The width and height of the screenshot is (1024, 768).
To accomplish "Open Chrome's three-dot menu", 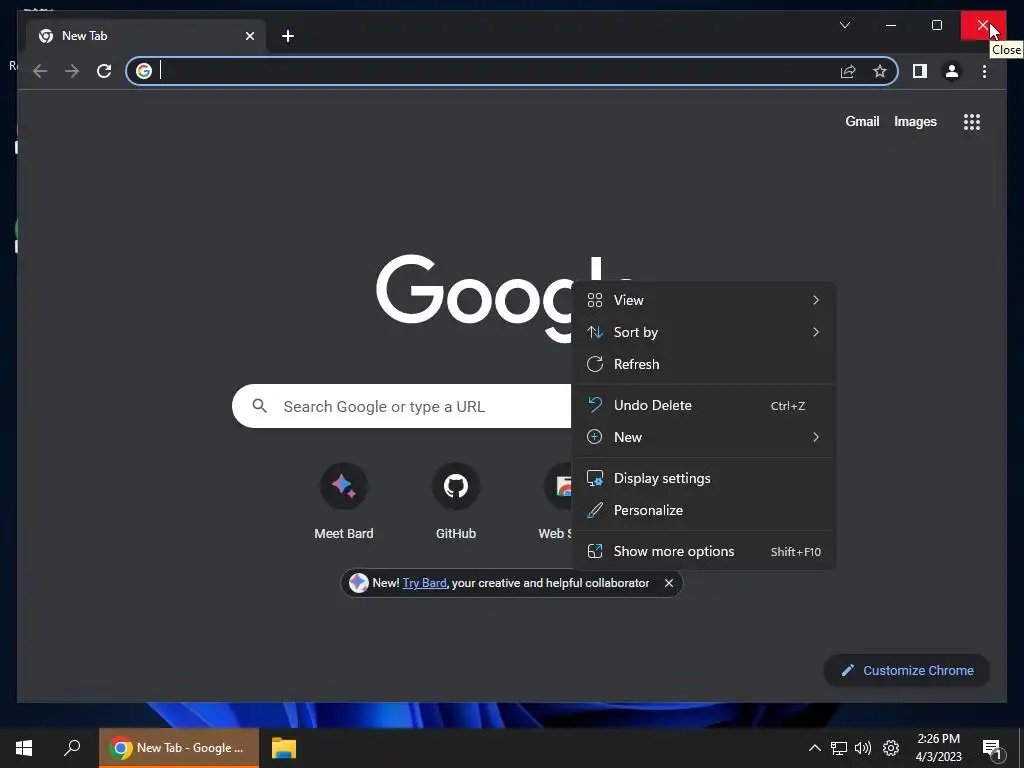I will 984,71.
